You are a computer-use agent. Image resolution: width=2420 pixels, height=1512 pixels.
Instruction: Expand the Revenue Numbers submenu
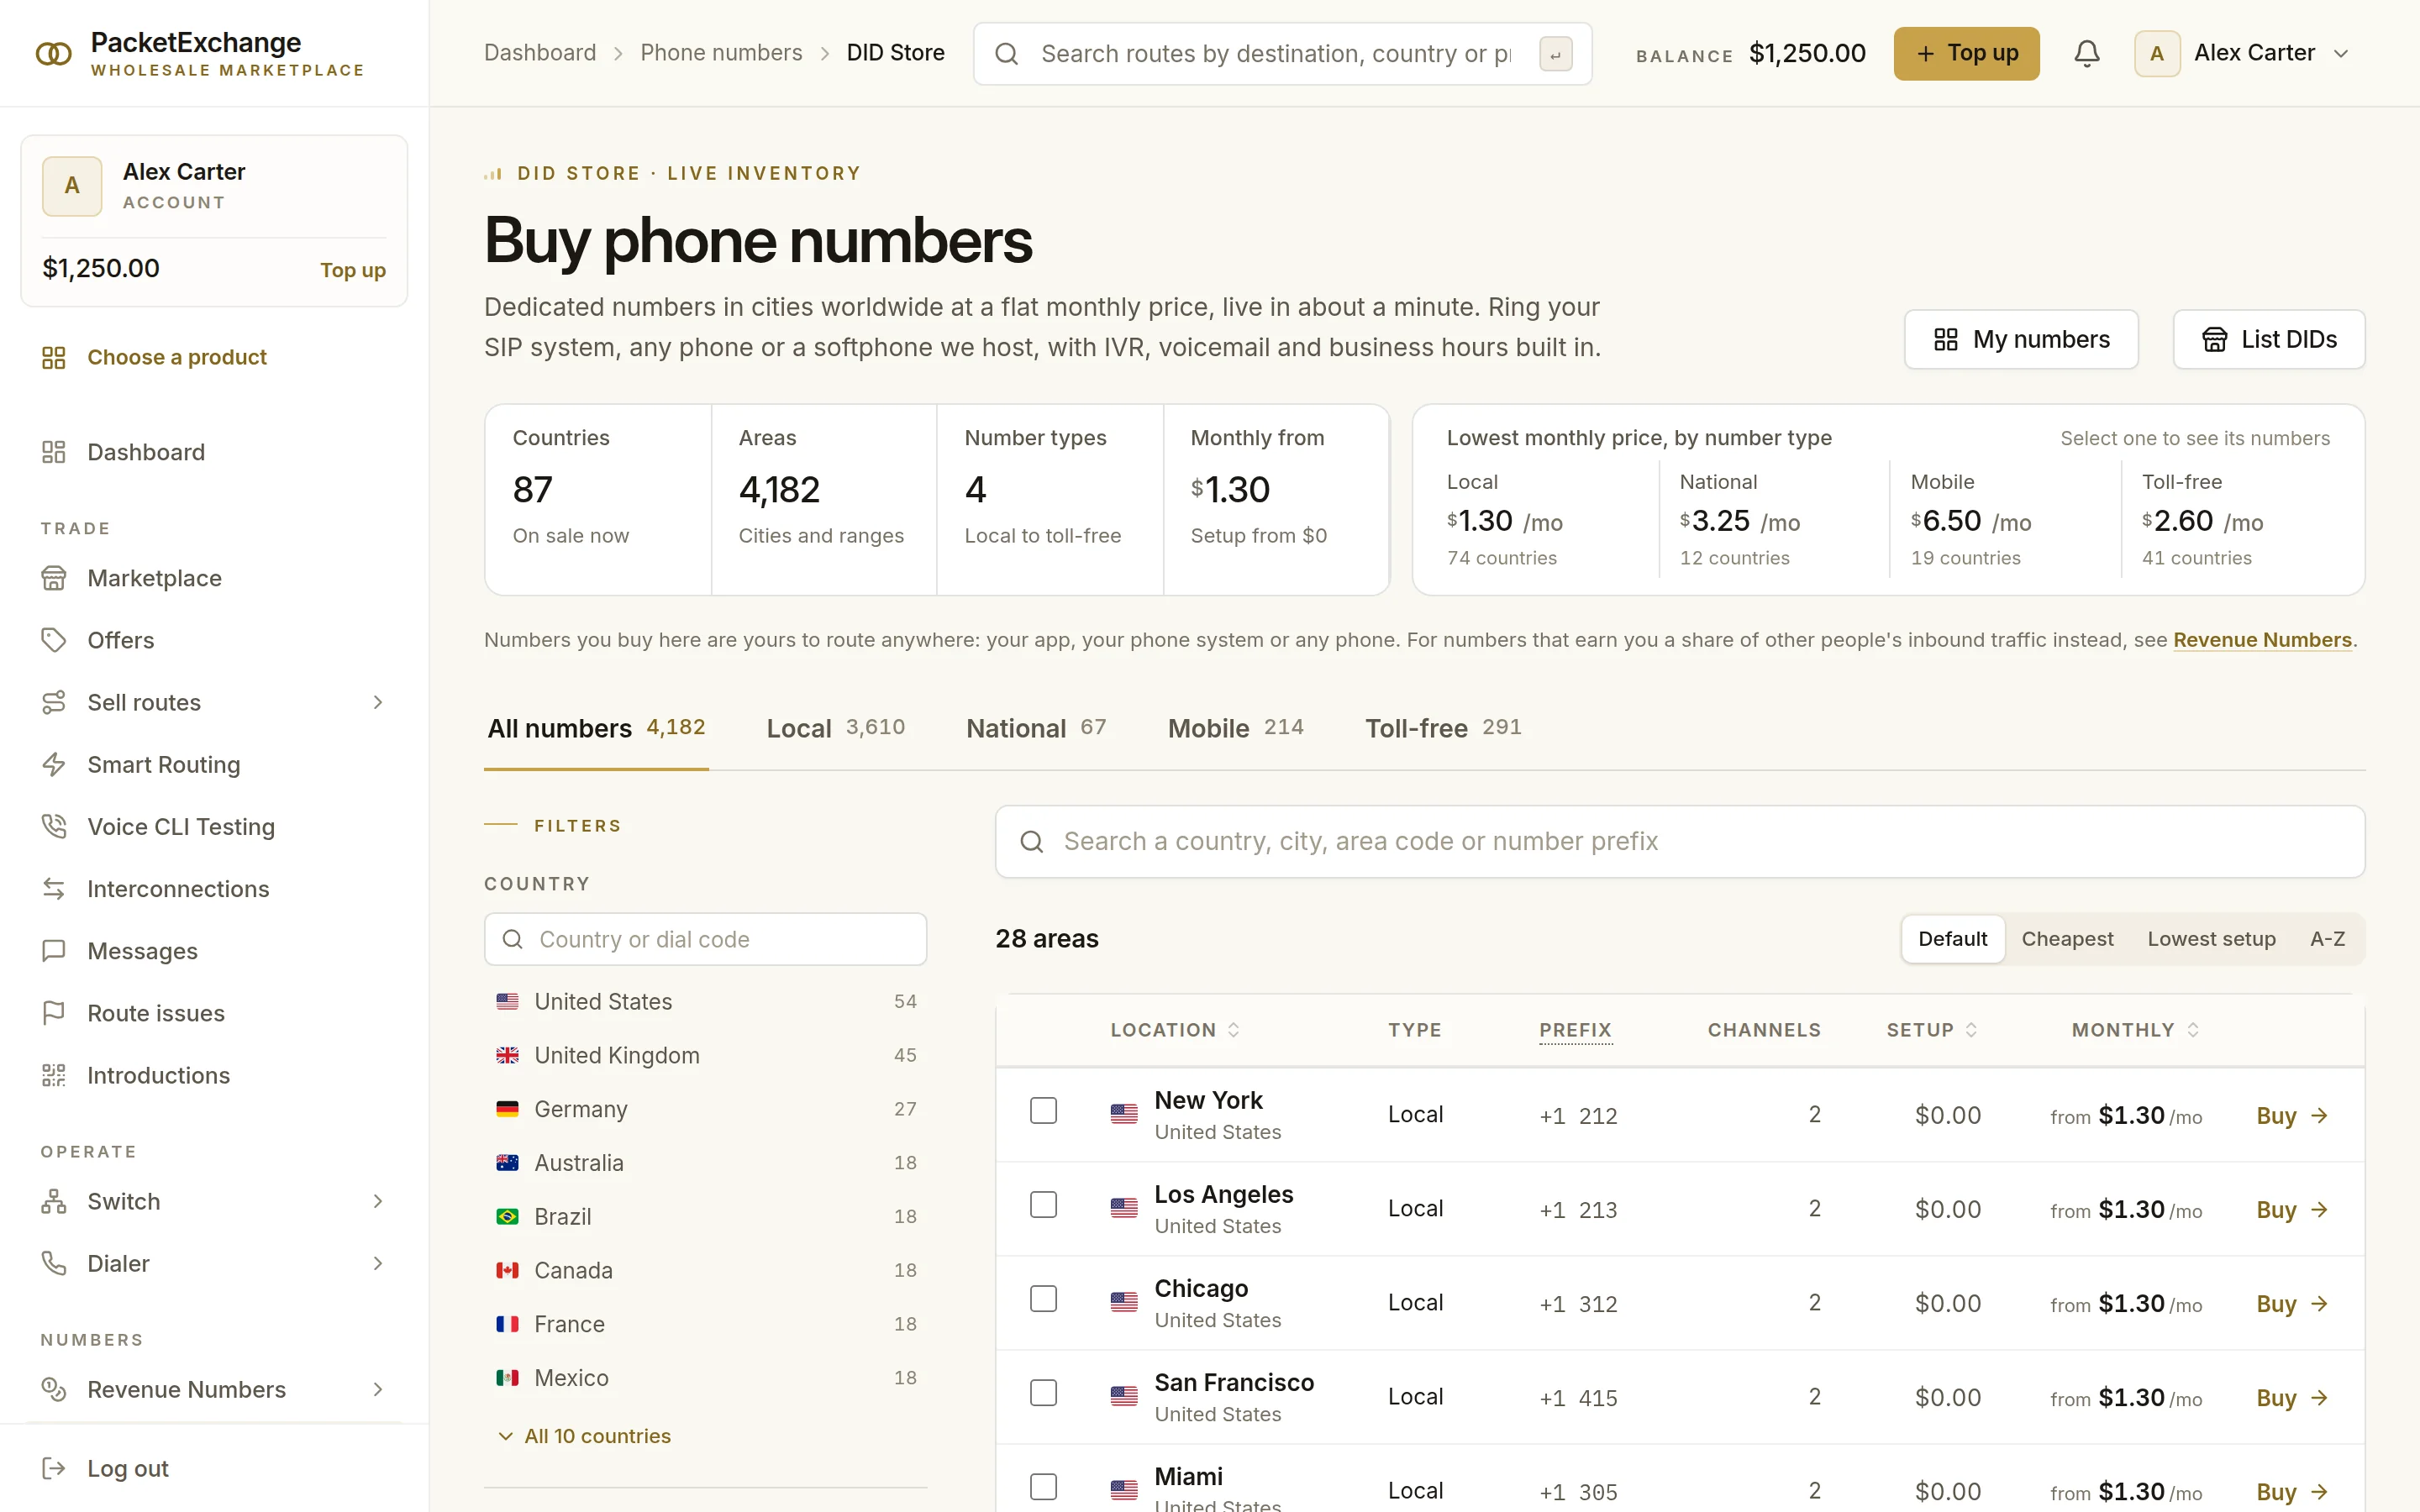[378, 1389]
